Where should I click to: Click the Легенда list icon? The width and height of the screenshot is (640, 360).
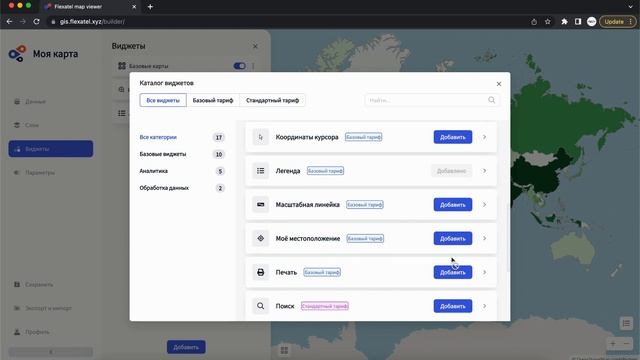pos(260,171)
